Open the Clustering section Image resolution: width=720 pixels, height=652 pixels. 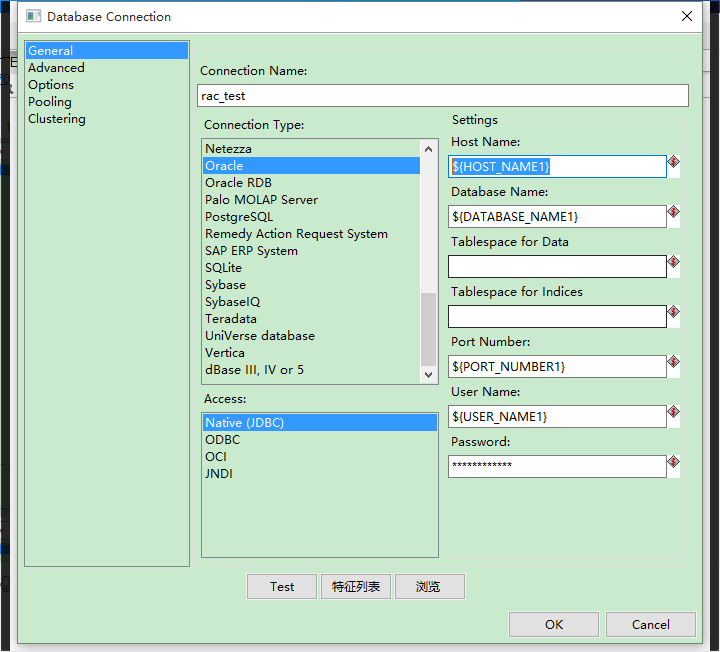(107, 118)
